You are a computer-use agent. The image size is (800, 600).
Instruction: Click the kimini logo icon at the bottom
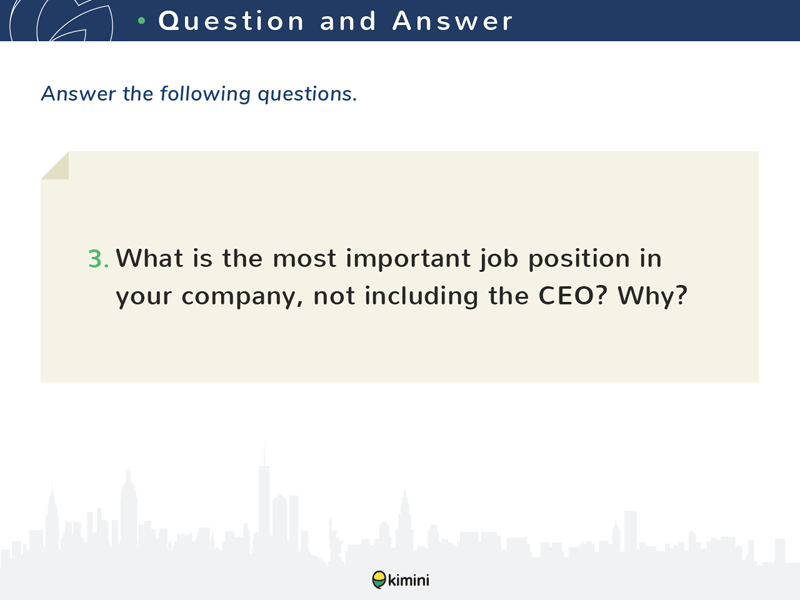click(x=379, y=580)
